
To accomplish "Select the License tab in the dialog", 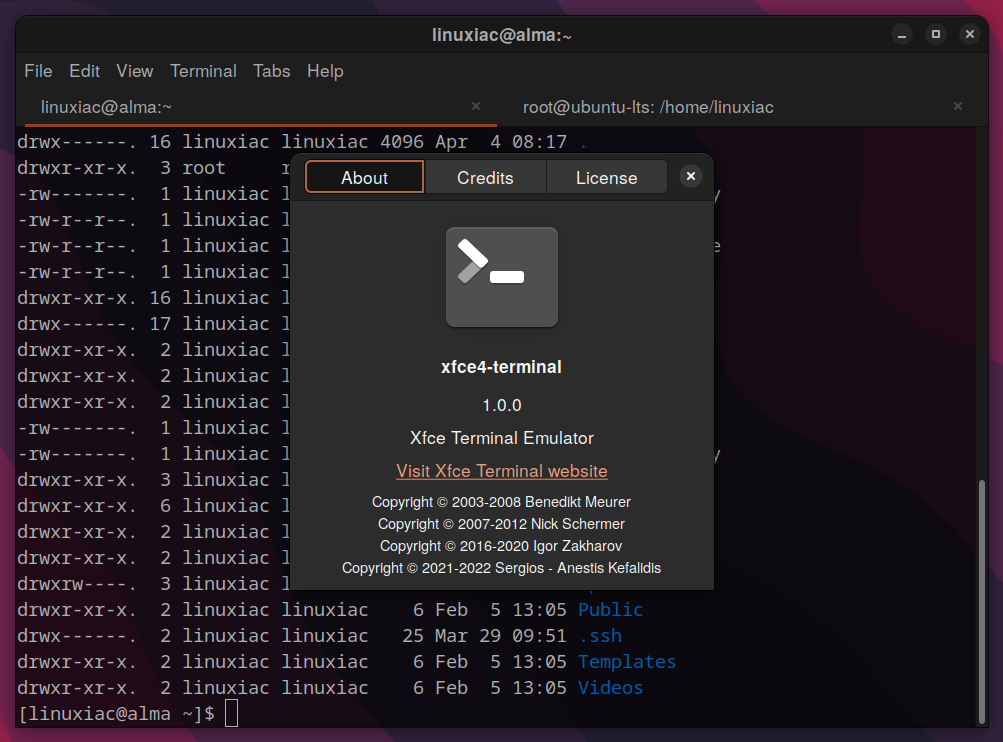I will click(x=606, y=177).
